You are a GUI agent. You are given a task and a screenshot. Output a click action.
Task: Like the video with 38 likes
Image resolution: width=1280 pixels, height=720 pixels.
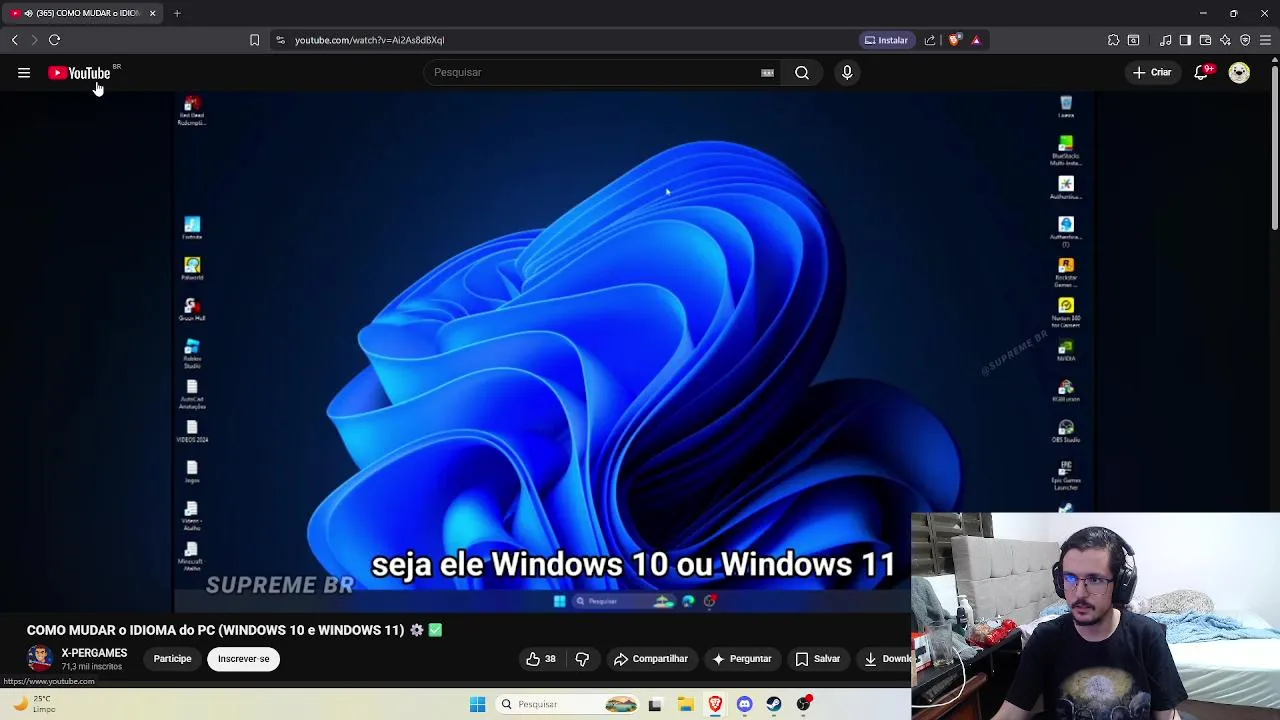click(541, 659)
